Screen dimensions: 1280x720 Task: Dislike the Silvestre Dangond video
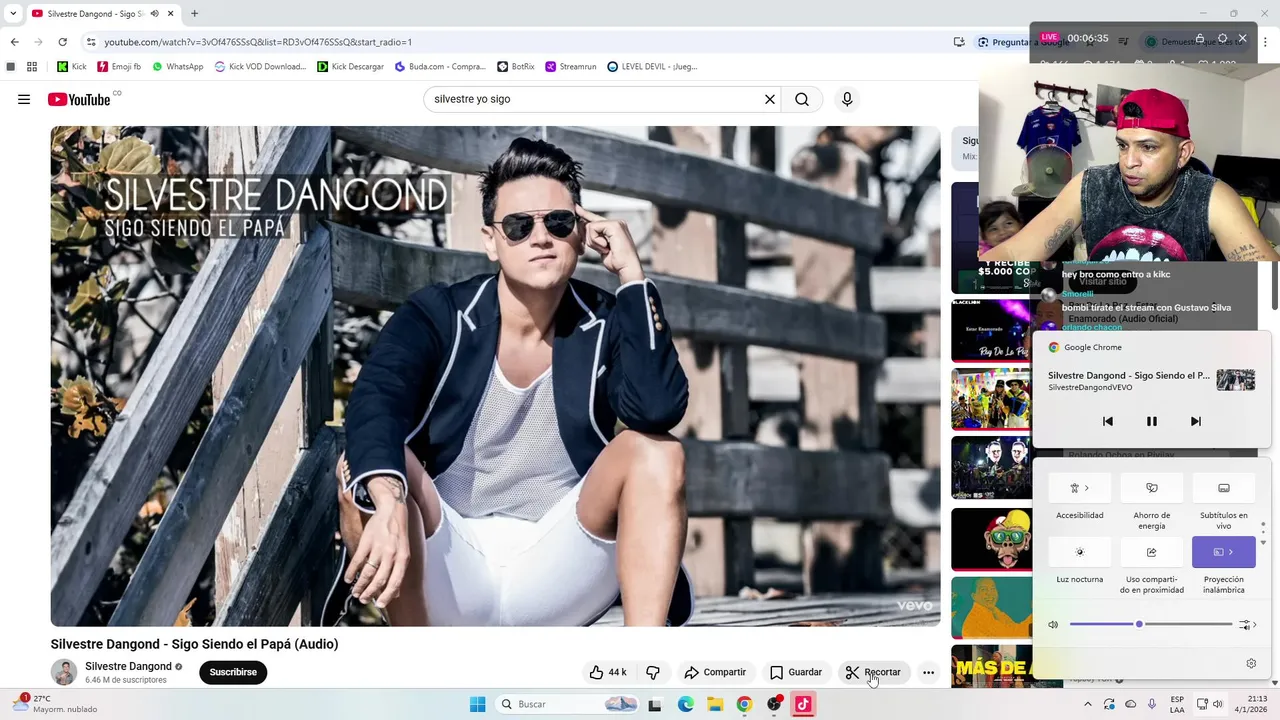[x=653, y=672]
